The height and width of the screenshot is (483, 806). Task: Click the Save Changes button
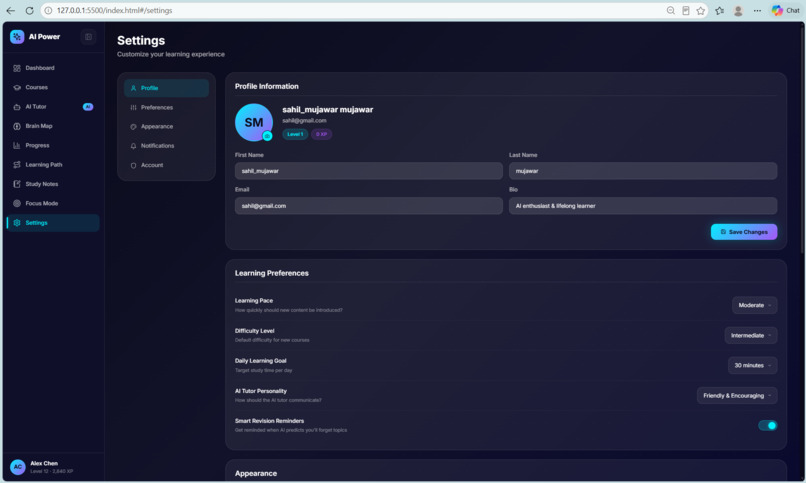(744, 232)
